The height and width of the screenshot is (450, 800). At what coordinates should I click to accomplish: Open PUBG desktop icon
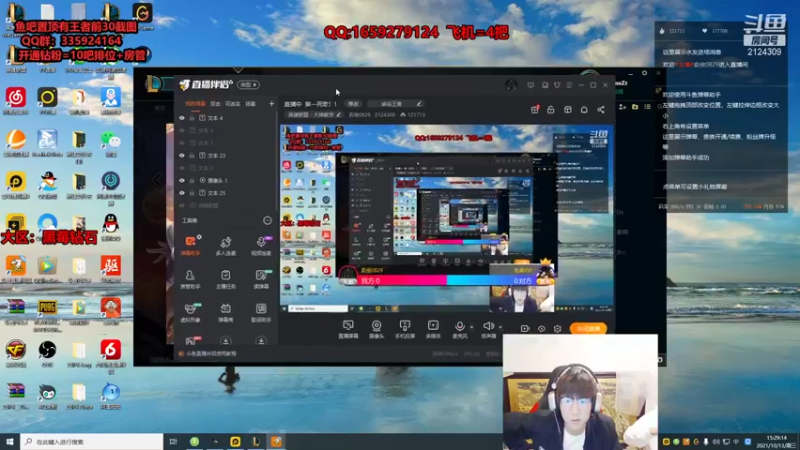coord(47,313)
